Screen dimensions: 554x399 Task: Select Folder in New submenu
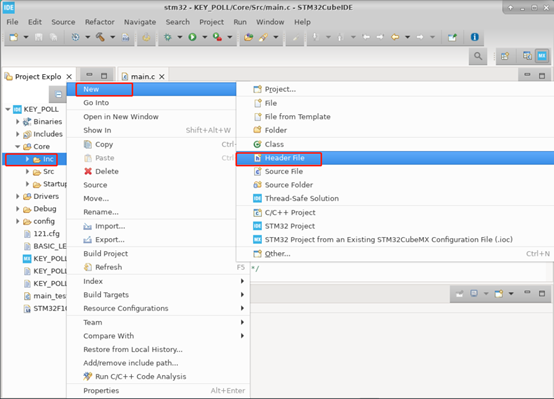395,130
